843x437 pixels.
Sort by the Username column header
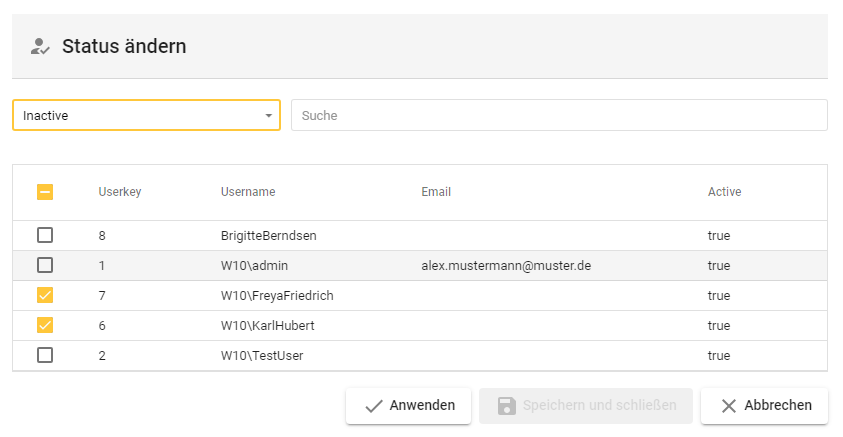[248, 192]
